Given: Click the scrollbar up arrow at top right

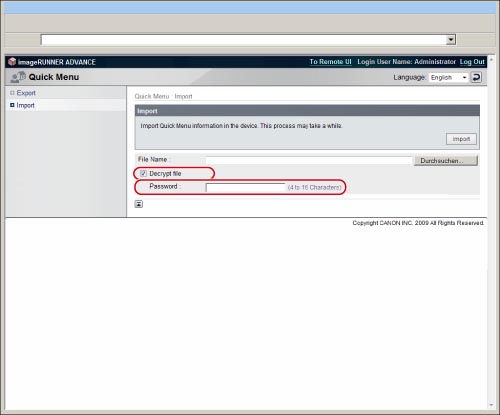Looking at the screenshot, I should click(x=491, y=59).
